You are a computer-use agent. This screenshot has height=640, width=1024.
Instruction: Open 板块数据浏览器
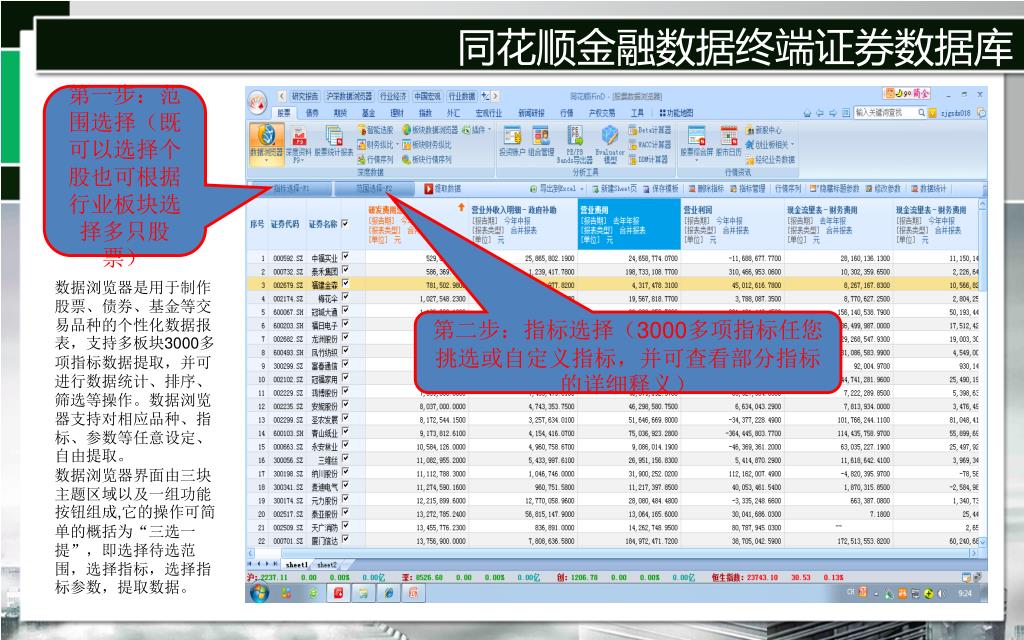pos(430,130)
